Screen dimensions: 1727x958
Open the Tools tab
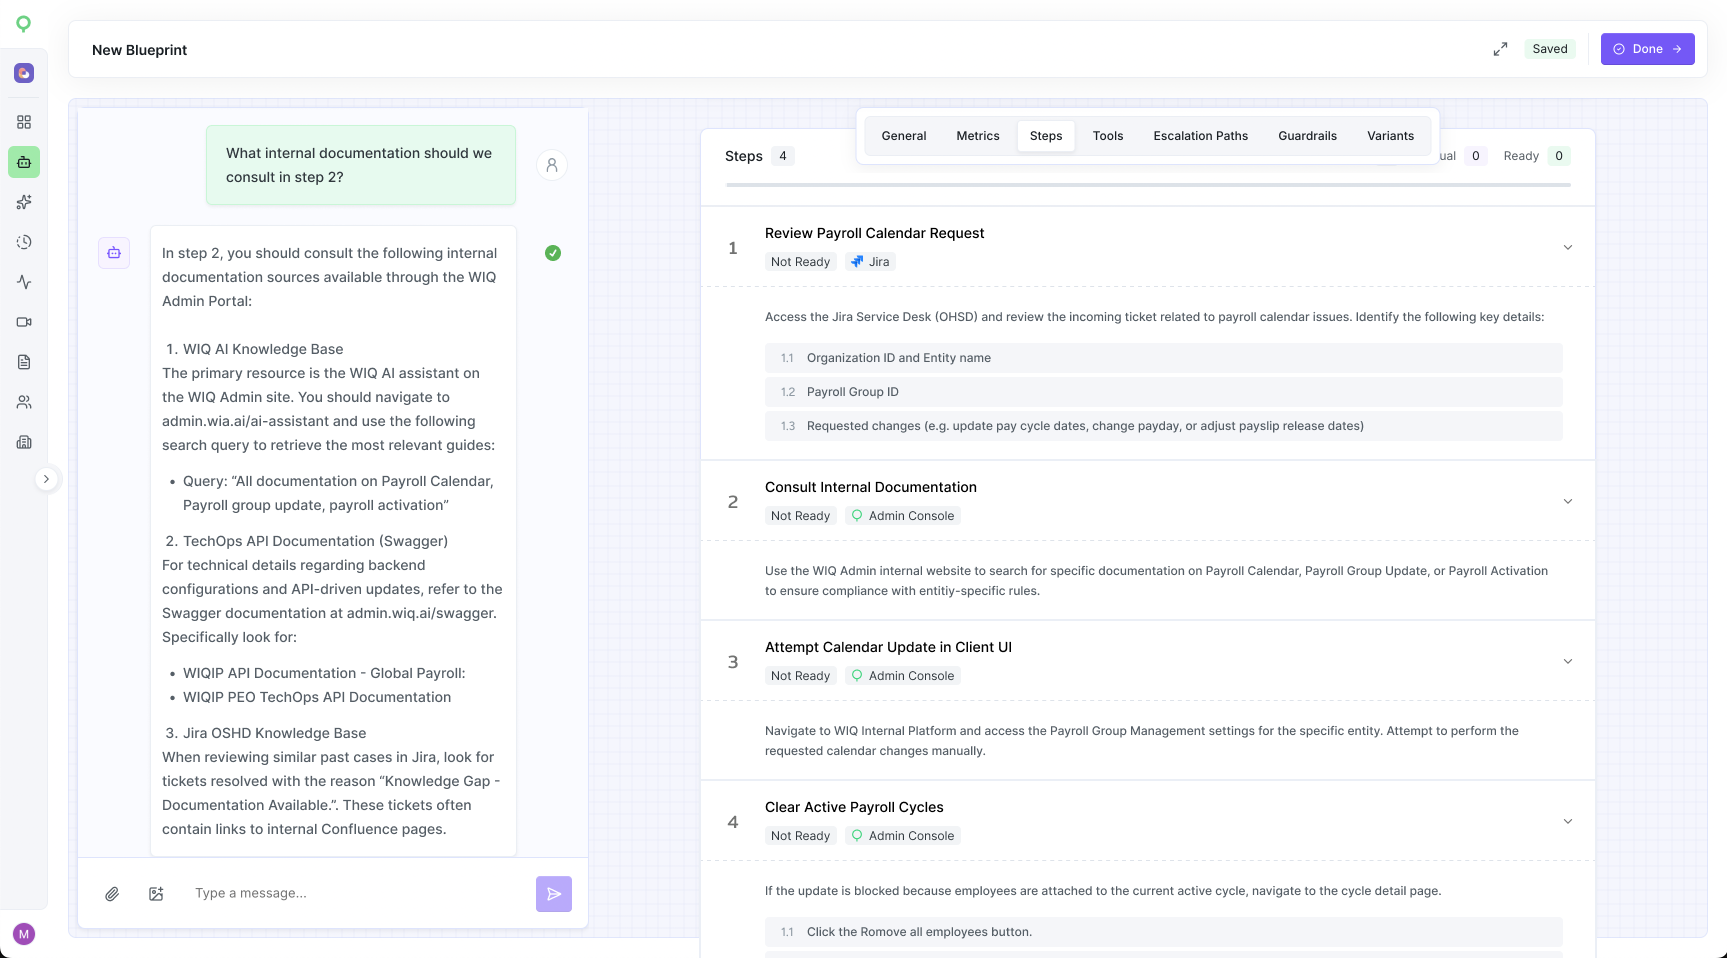1108,136
